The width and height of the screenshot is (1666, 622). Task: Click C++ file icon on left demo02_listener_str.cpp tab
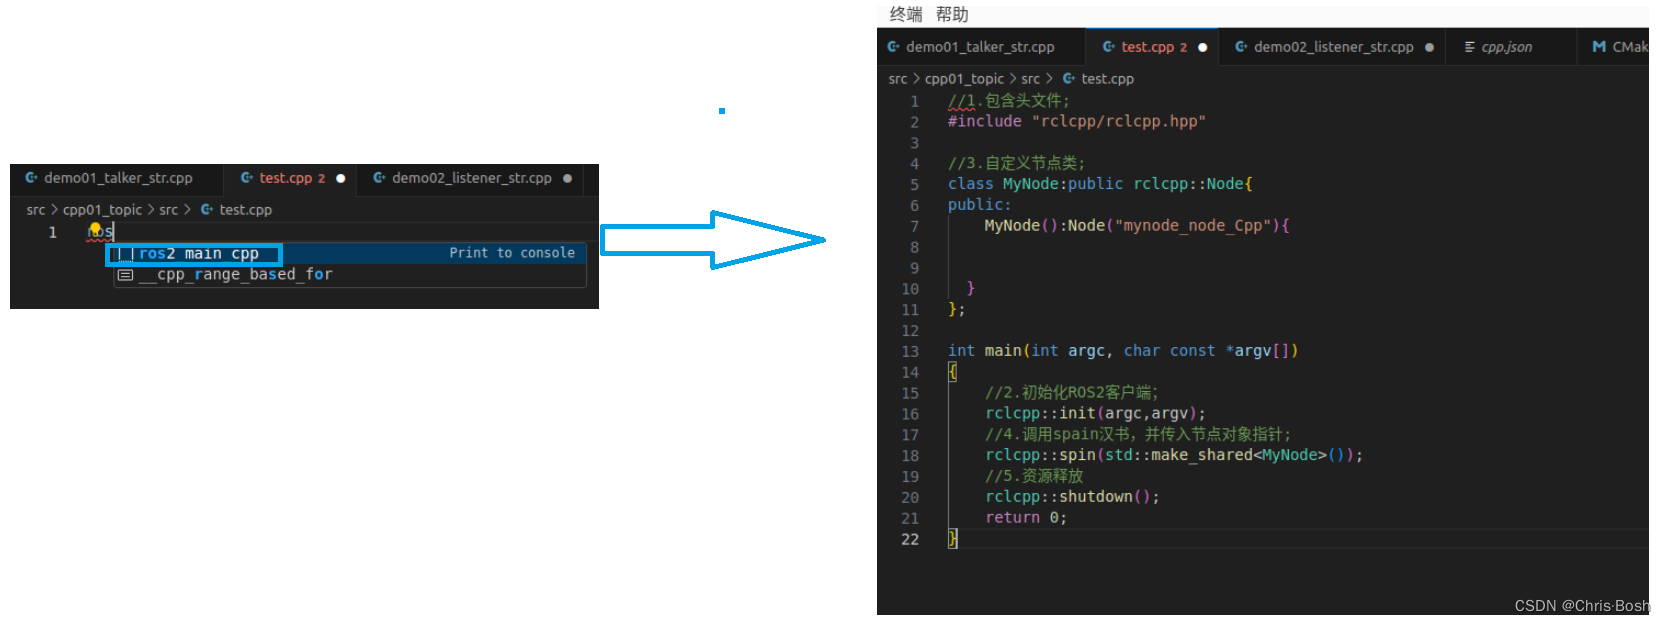tap(379, 178)
